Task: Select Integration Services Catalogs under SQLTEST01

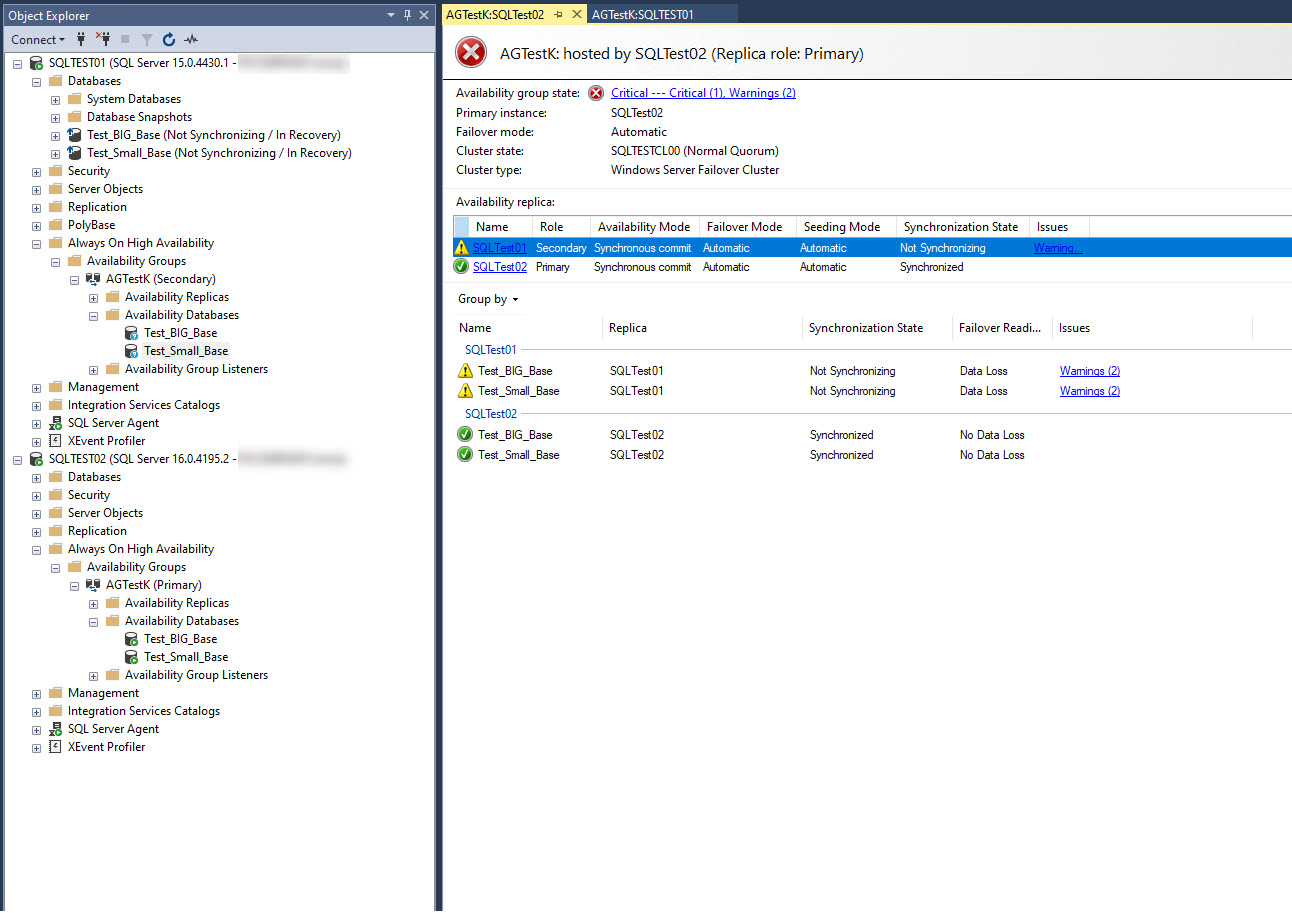Action: pos(143,405)
